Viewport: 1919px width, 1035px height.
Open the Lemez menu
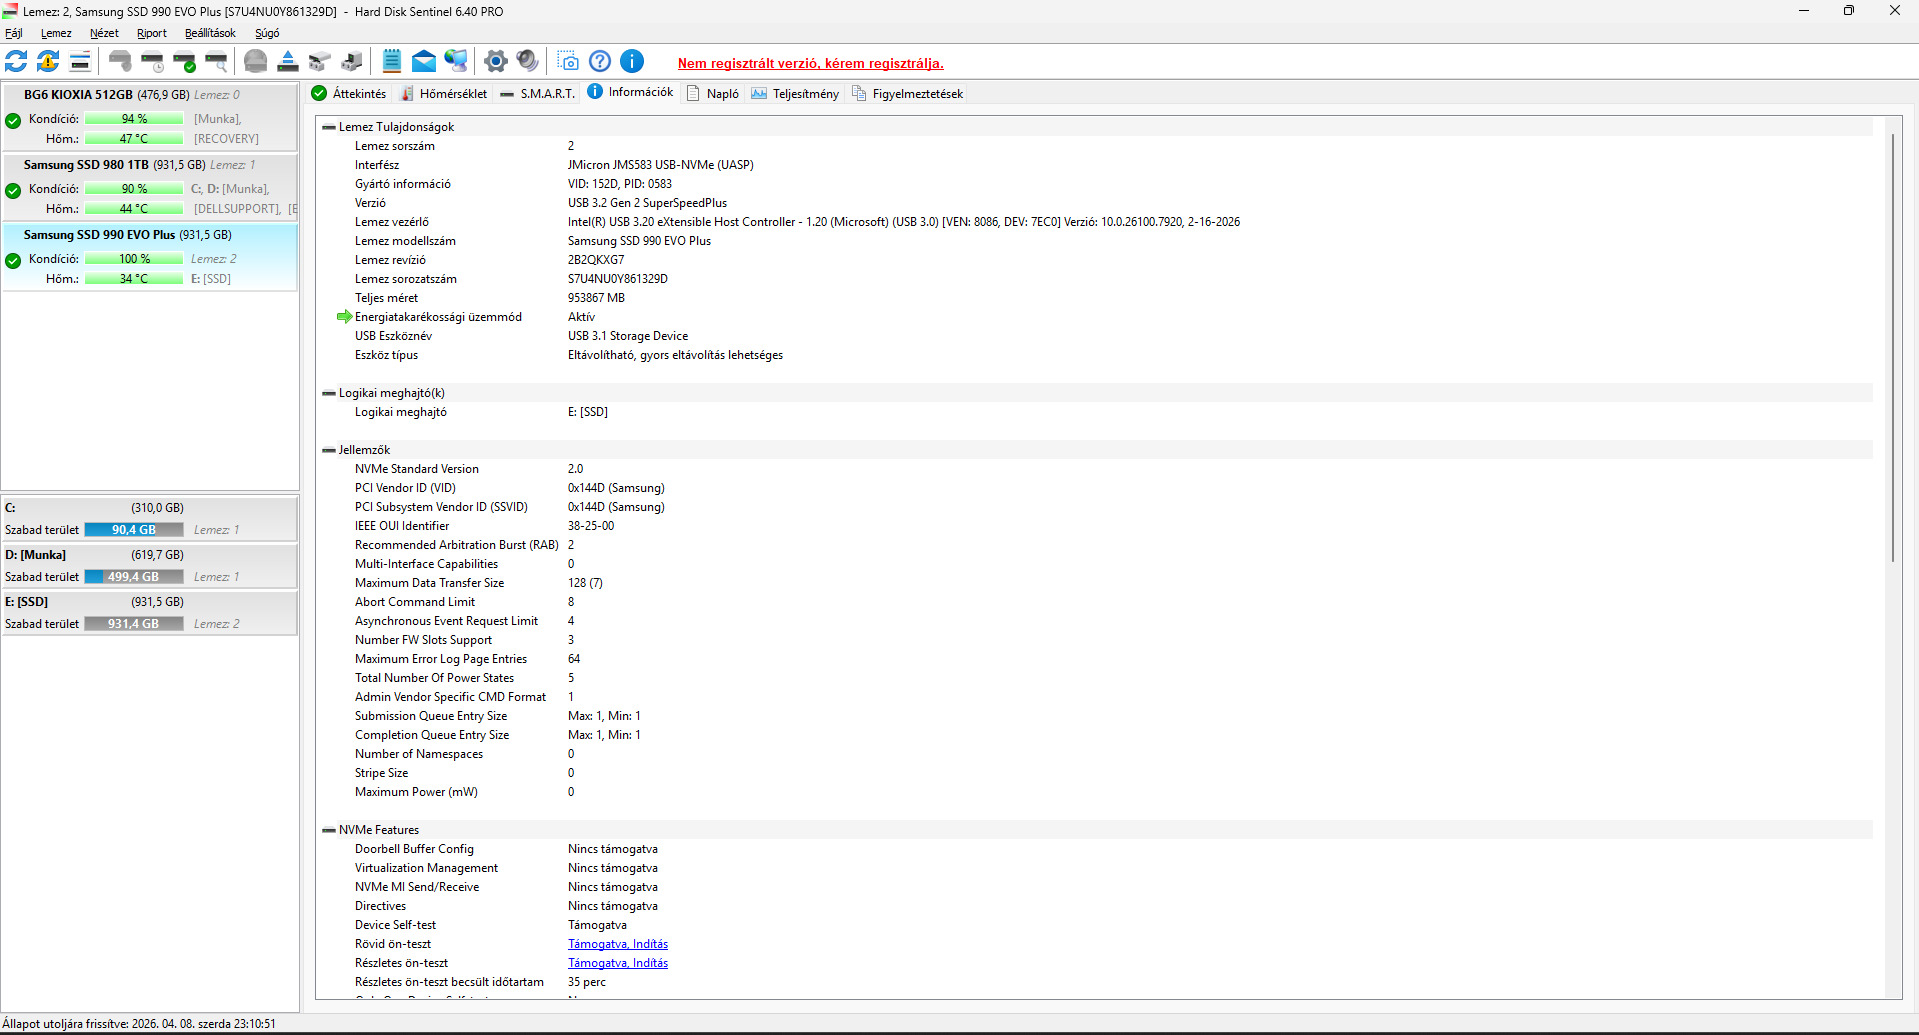click(56, 33)
